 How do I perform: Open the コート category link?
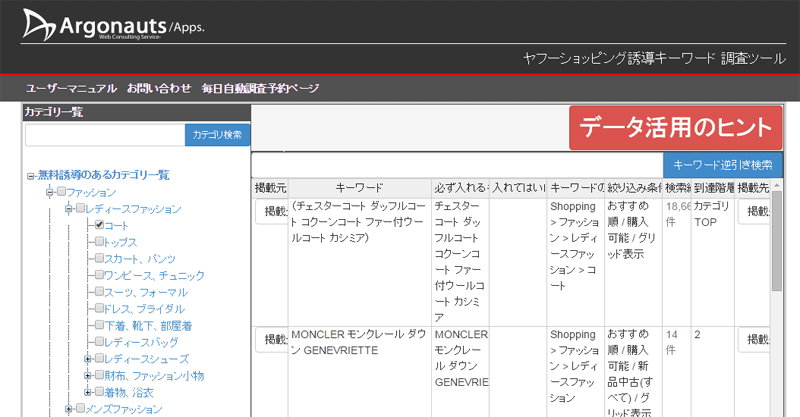pyautogui.click(x=116, y=226)
